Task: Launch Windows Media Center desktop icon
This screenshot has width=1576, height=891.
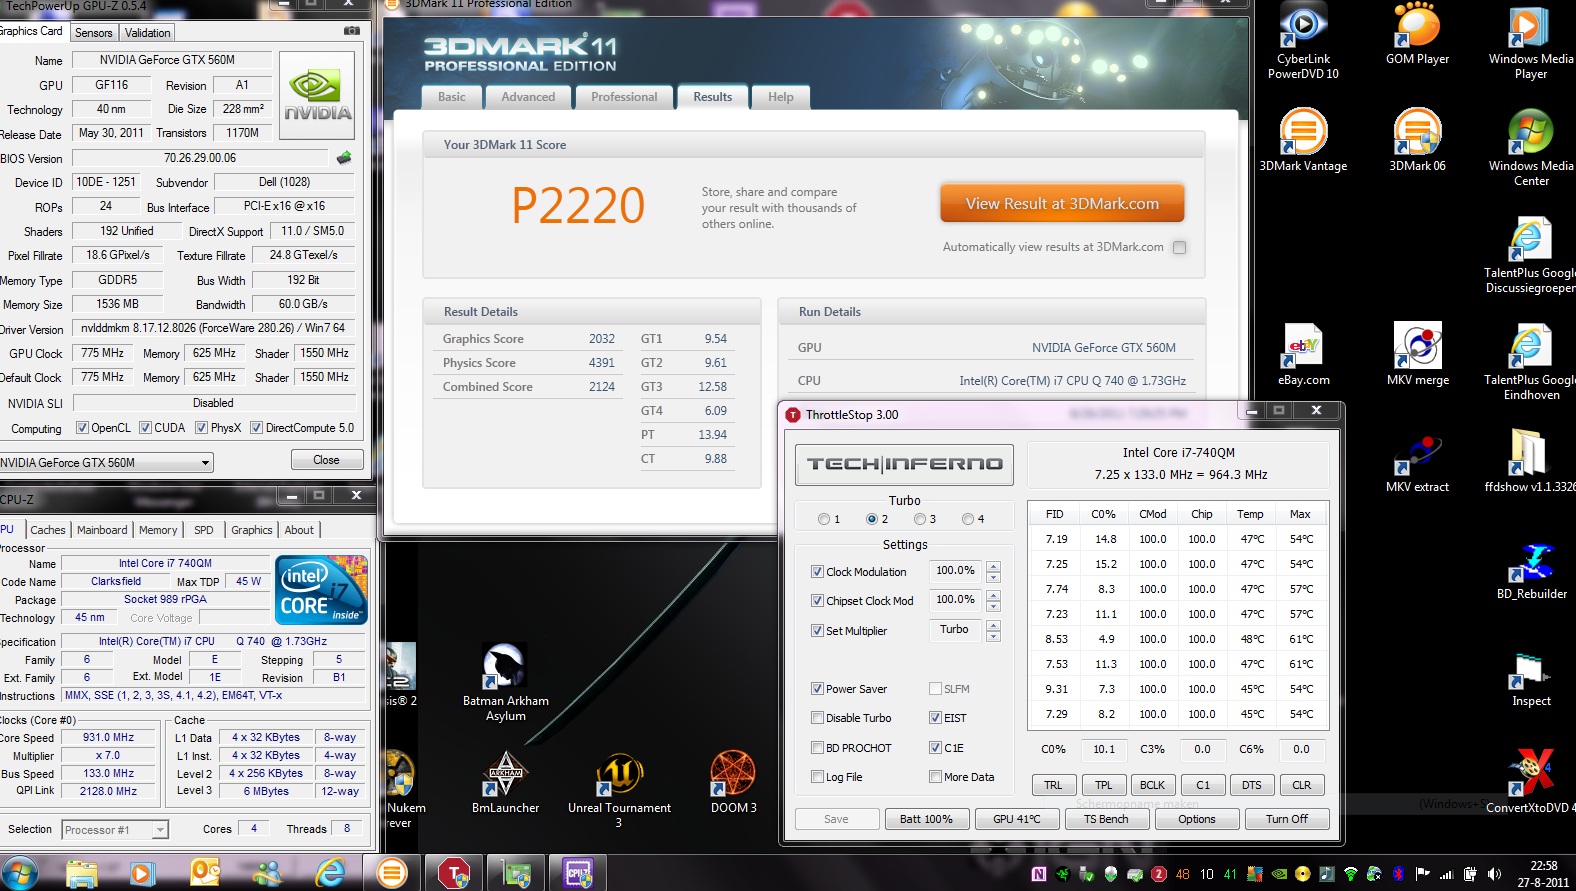Action: coord(1531,148)
